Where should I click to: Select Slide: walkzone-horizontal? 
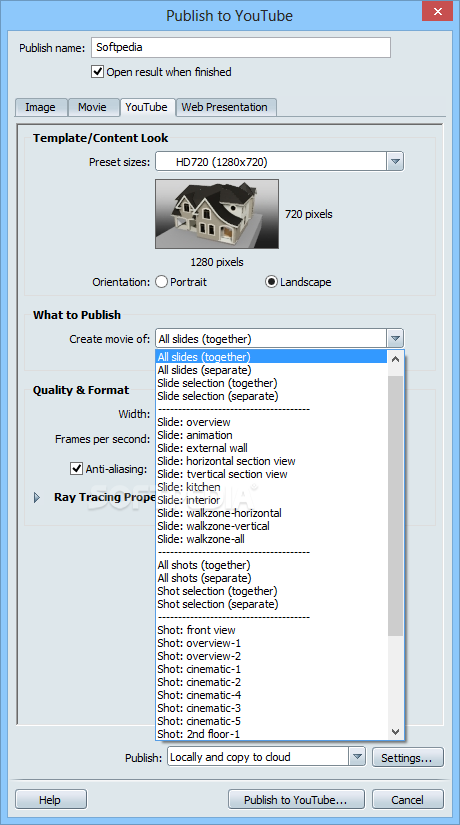[x=272, y=513]
